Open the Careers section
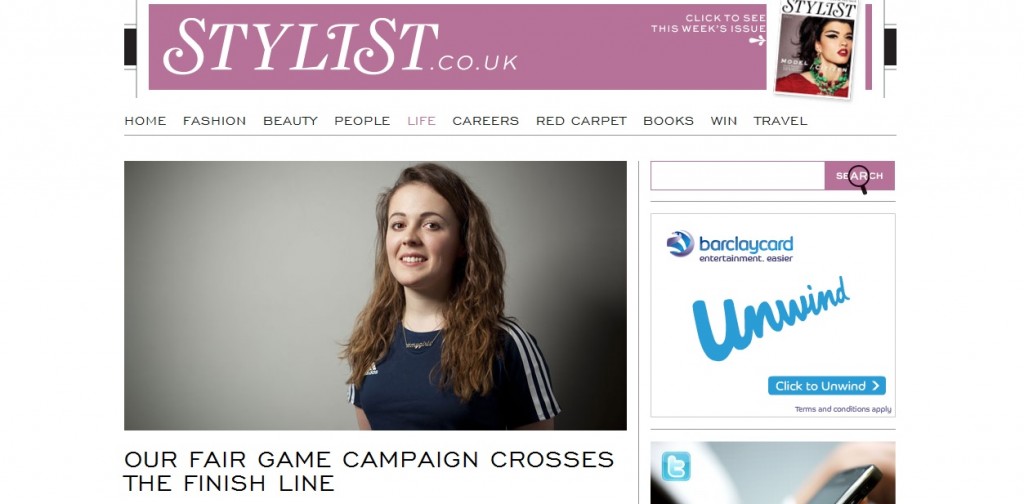Screen dimensions: 1024x504 485,121
